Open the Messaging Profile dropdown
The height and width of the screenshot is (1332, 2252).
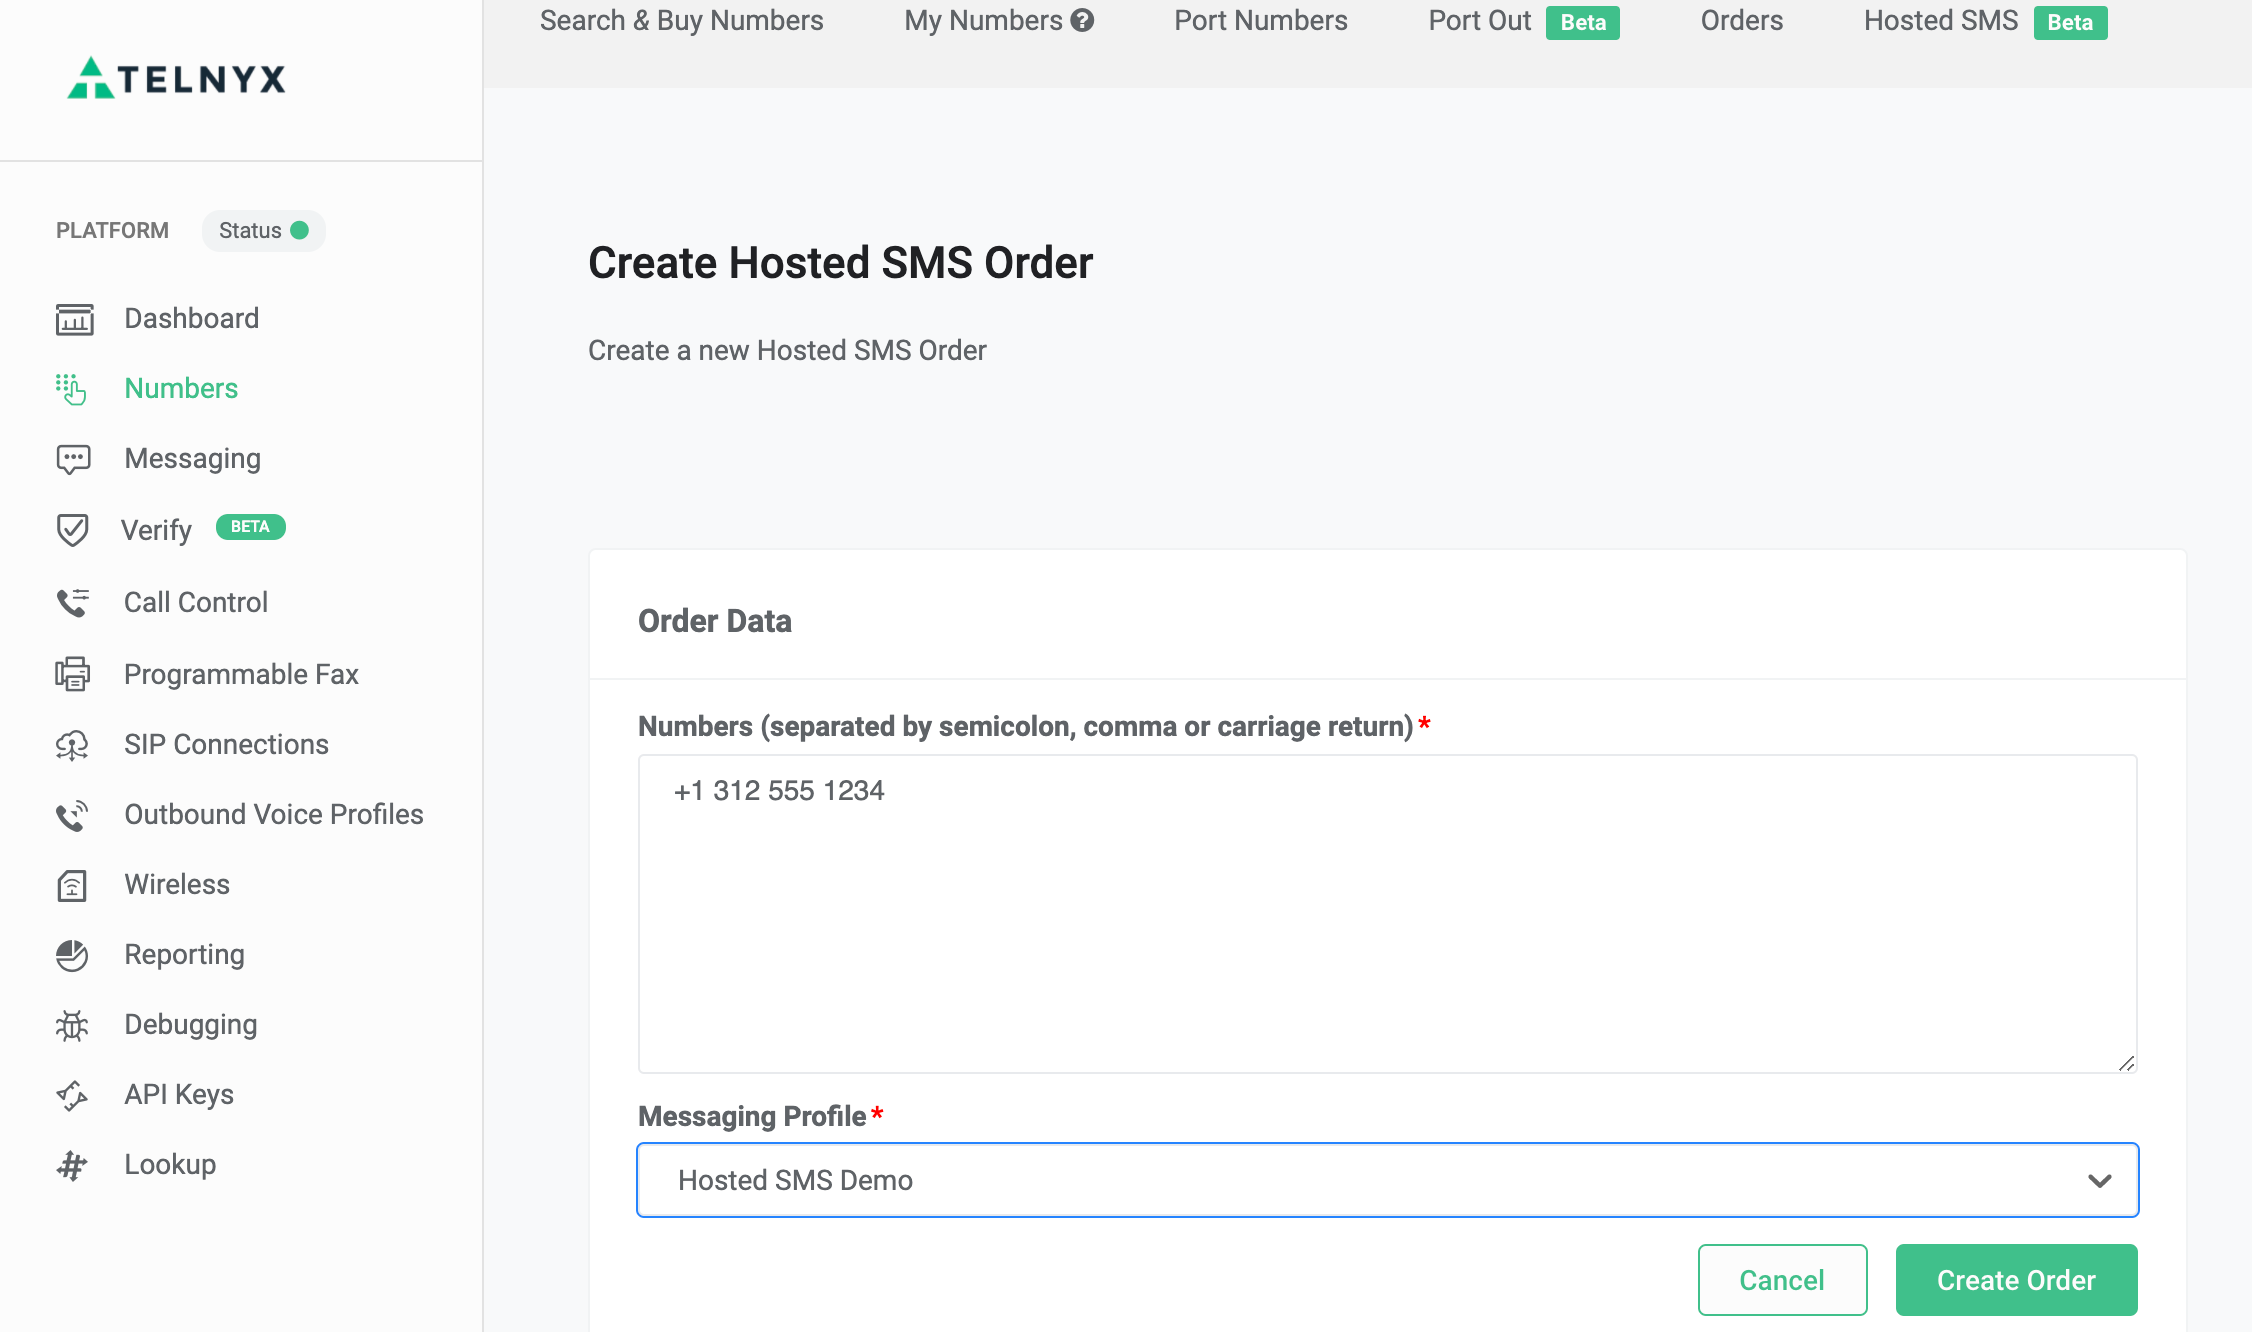(x=1387, y=1180)
